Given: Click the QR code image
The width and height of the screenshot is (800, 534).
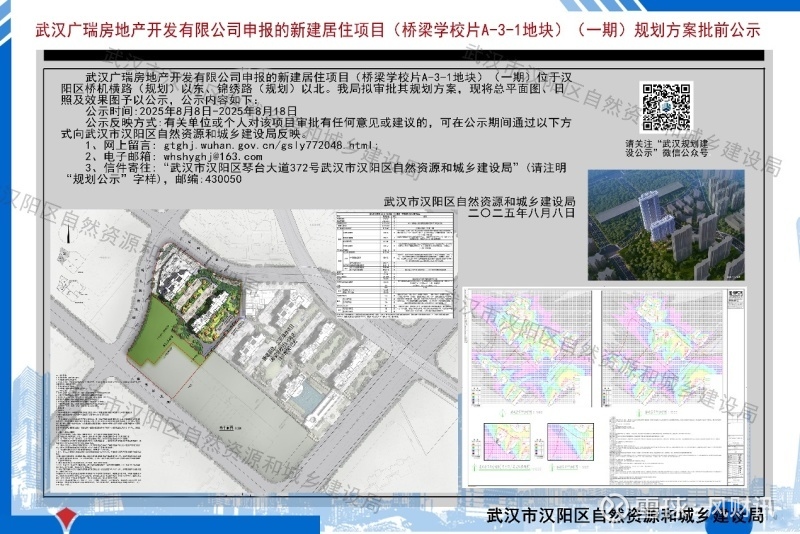Looking at the screenshot, I should tap(666, 107).
